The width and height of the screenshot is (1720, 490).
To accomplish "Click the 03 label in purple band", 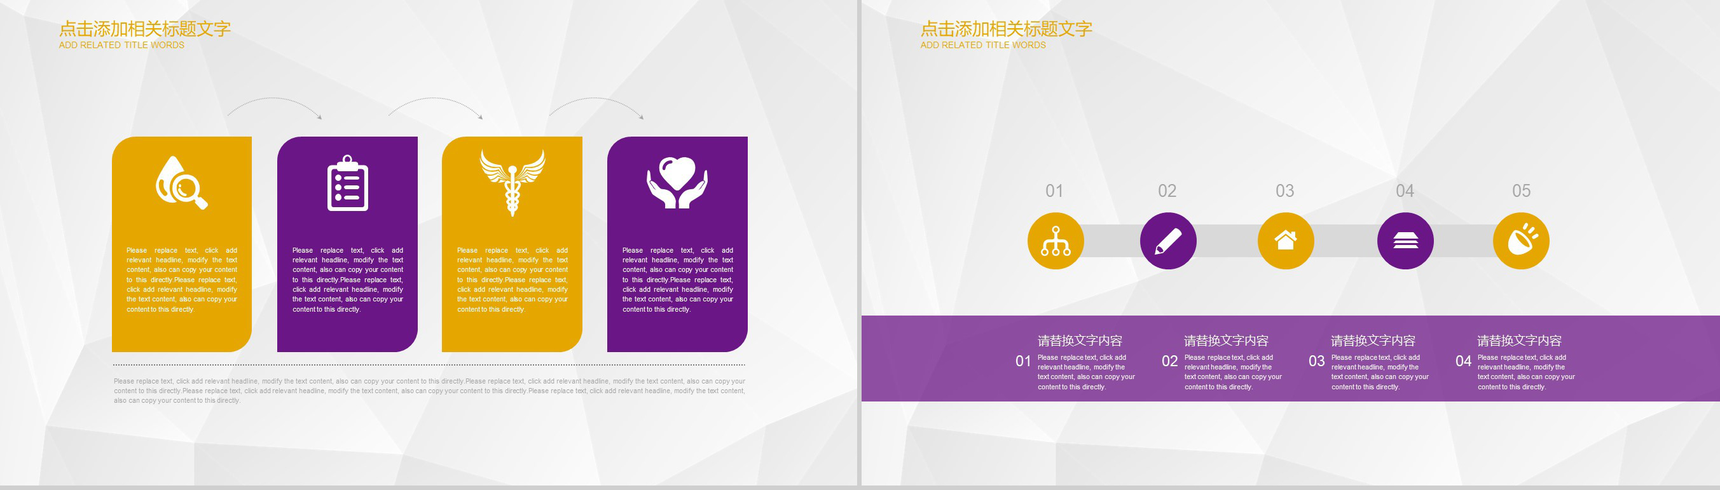I will (1317, 361).
